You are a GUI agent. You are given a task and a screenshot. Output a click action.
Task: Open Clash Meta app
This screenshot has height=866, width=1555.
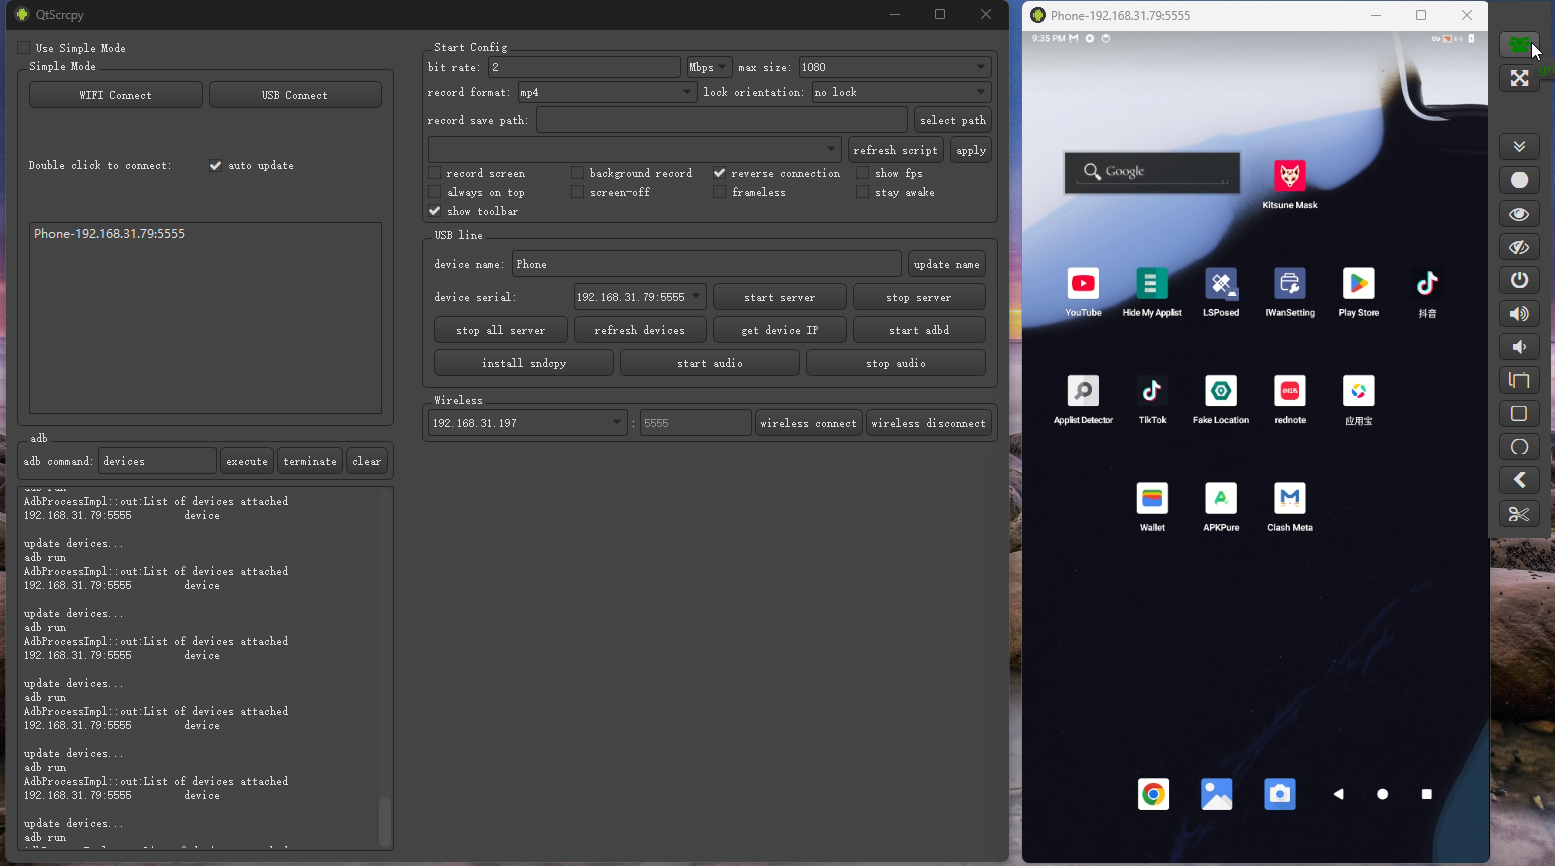click(1290, 498)
